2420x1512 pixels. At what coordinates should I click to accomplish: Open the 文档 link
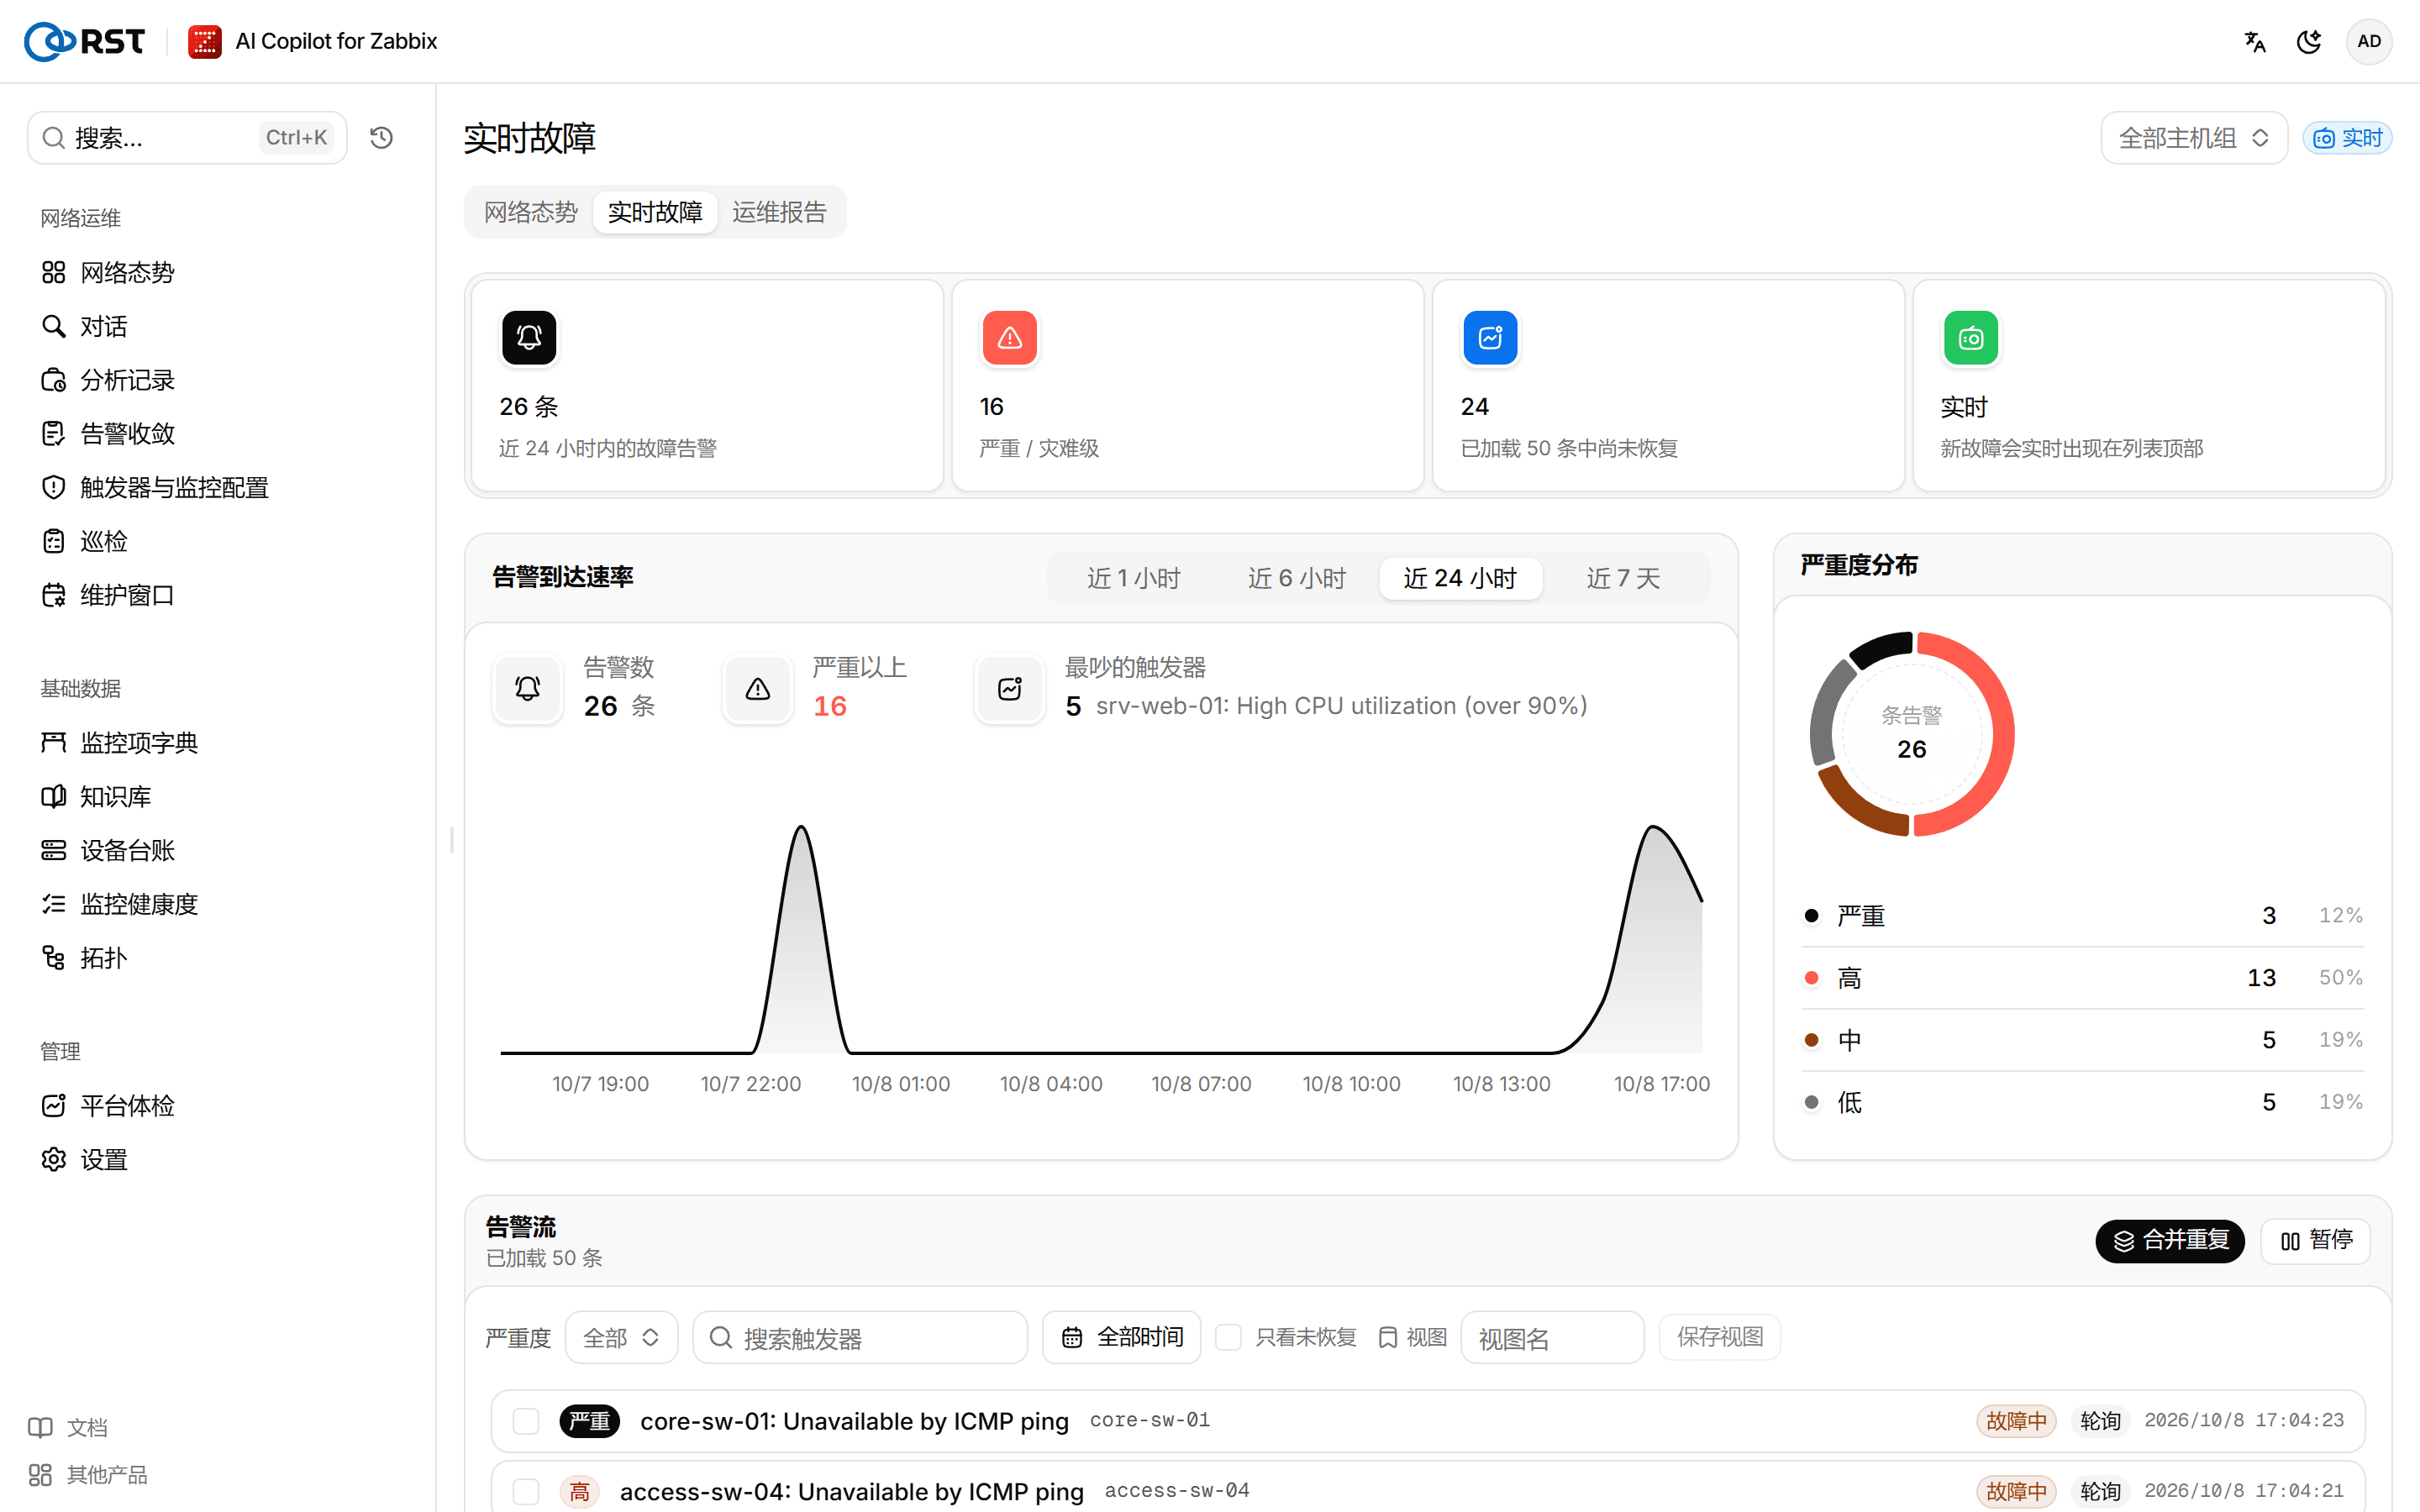[x=68, y=1427]
